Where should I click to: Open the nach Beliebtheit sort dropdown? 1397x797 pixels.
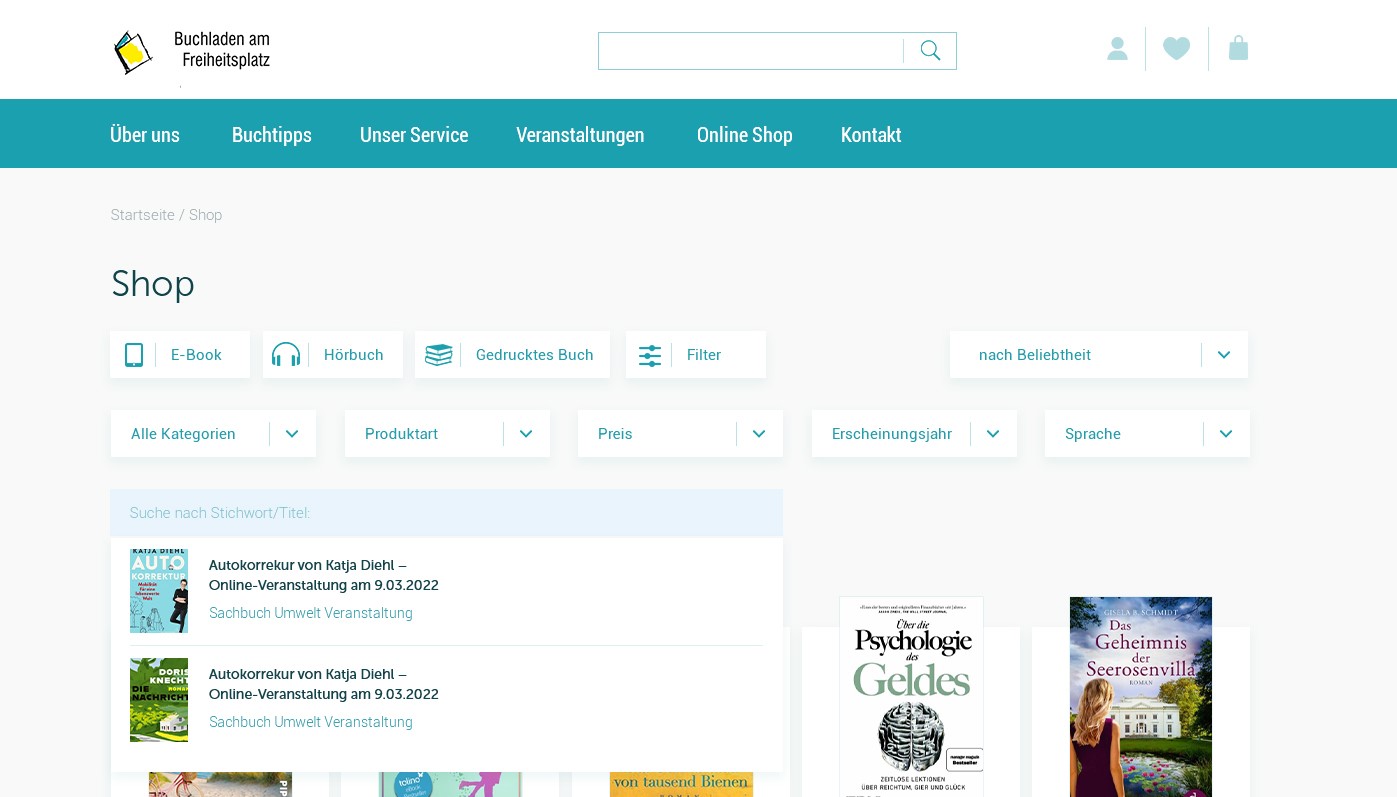(1099, 355)
